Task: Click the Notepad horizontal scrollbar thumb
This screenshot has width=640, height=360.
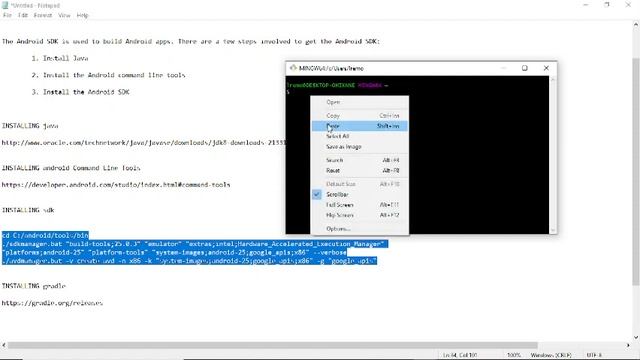Action: point(273,345)
